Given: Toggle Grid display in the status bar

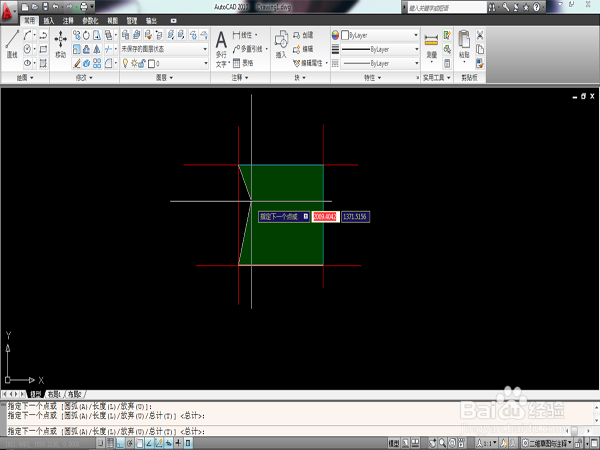Looking at the screenshot, I should pos(110,443).
